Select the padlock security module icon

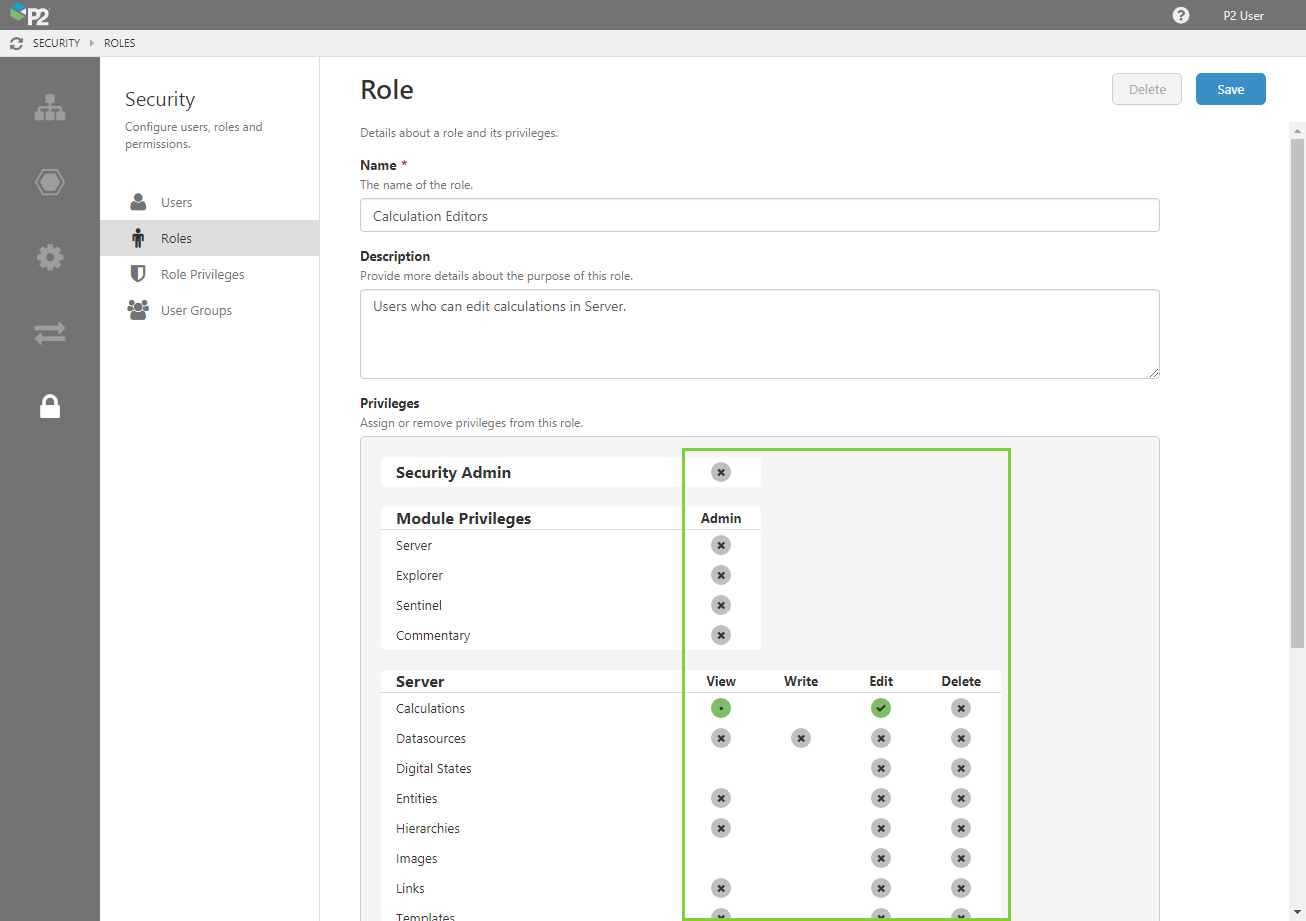point(50,406)
